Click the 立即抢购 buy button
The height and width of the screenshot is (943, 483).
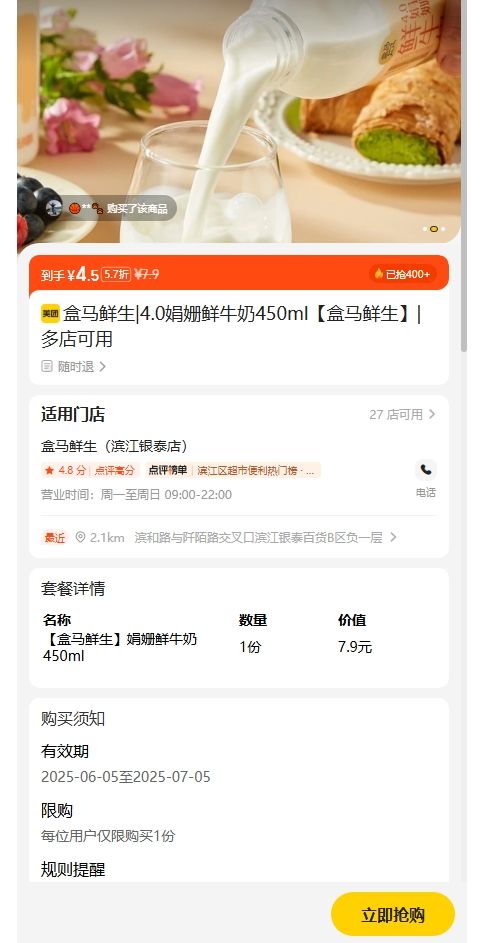393,915
